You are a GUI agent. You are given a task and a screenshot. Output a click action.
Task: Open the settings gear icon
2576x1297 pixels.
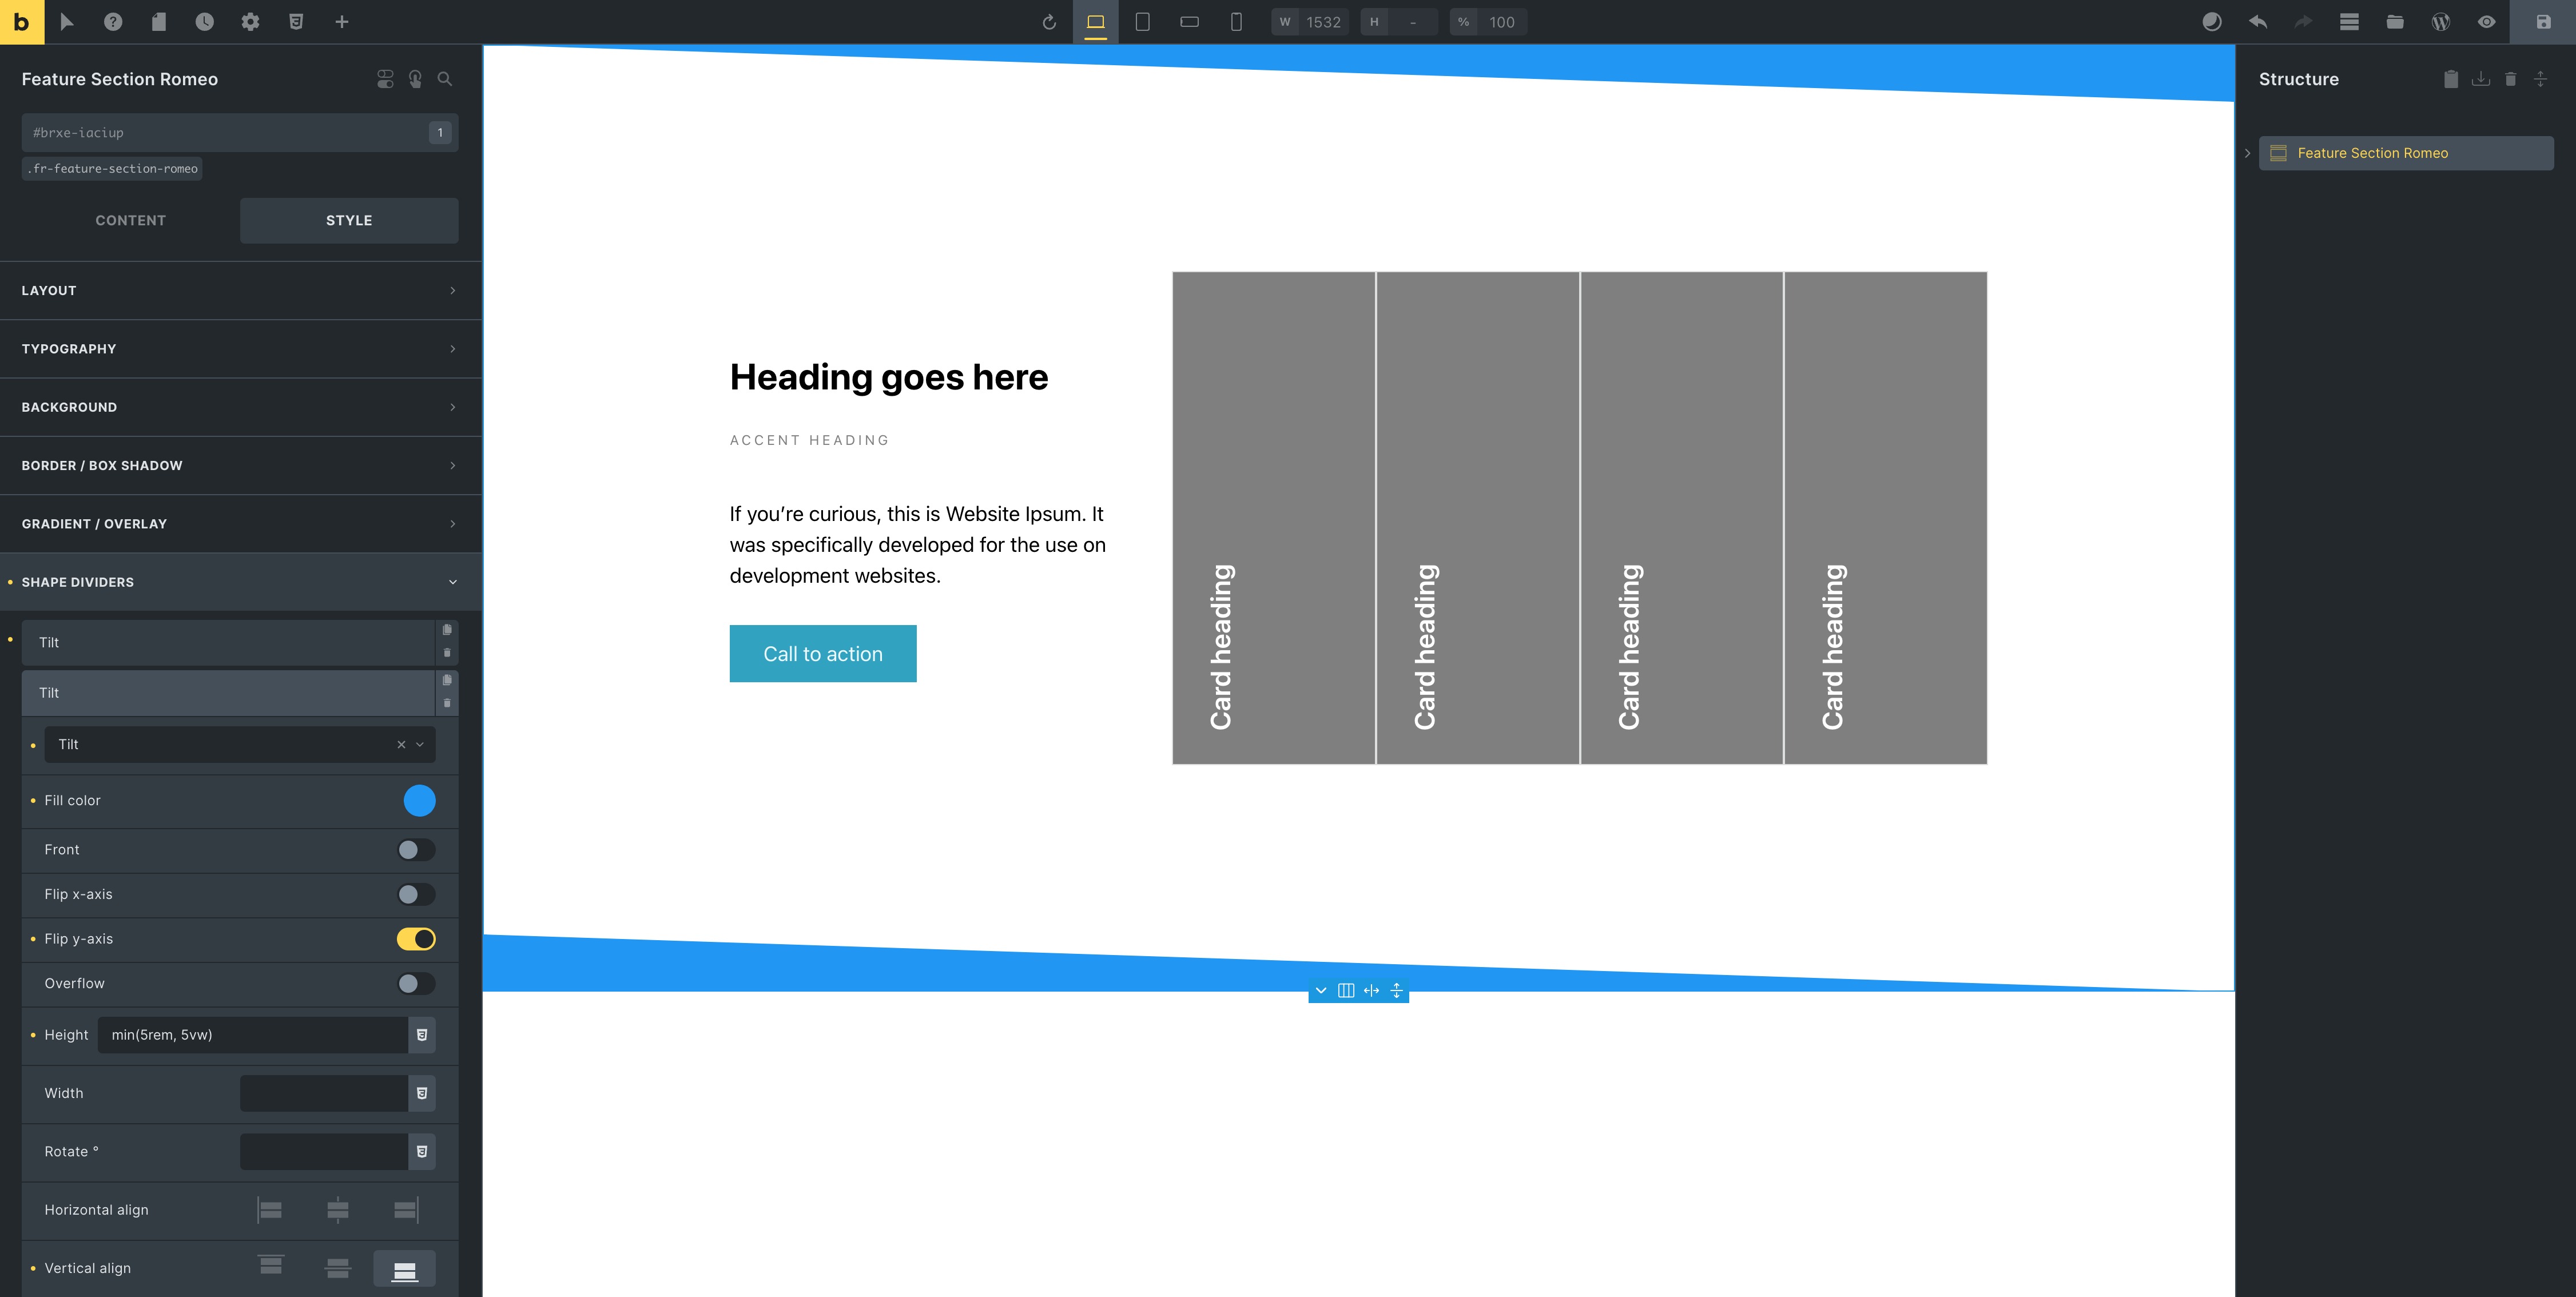click(250, 22)
